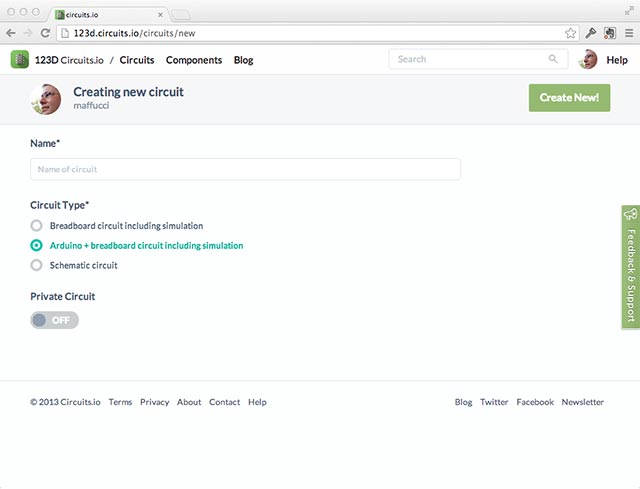The image size is (640, 489).
Task: Open the Feedback & Support side tab
Action: pos(631,266)
